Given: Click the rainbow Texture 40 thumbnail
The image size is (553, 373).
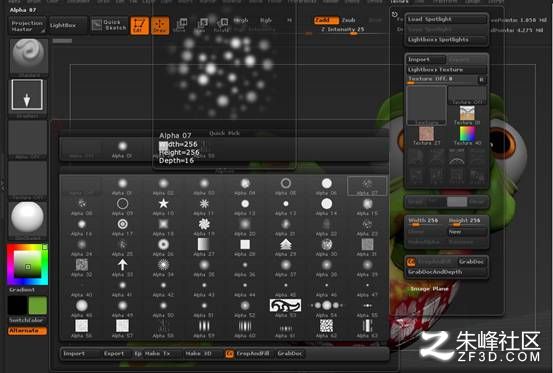Looking at the screenshot, I should [x=468, y=135].
